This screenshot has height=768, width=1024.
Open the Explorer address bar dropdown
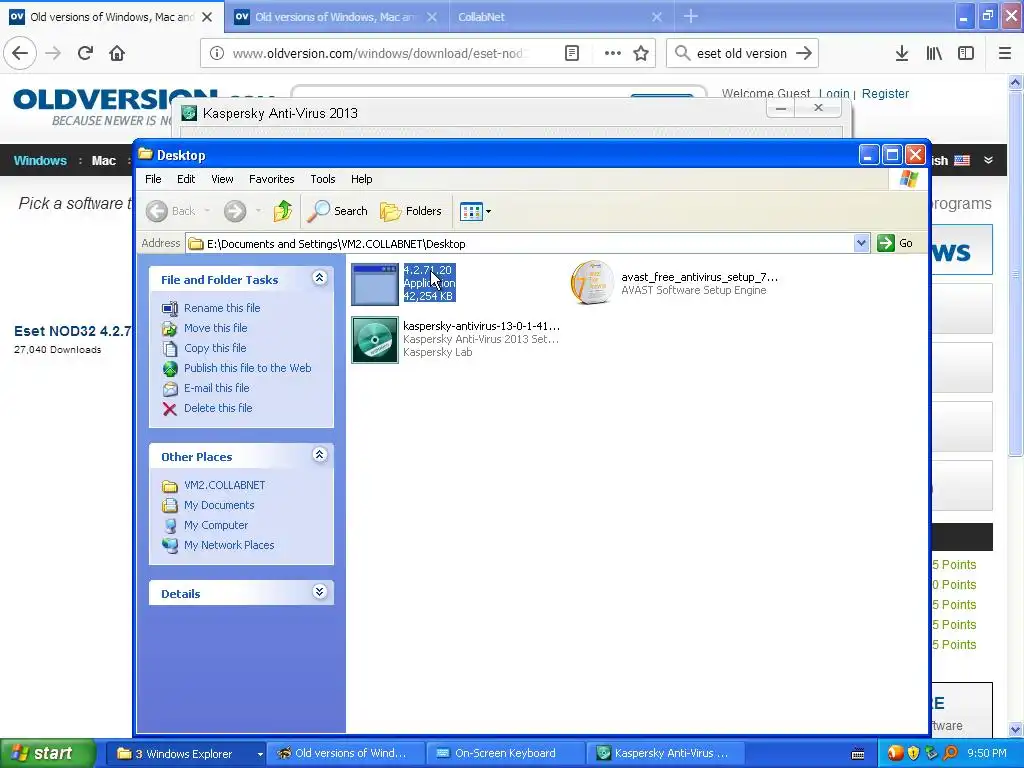(861, 243)
